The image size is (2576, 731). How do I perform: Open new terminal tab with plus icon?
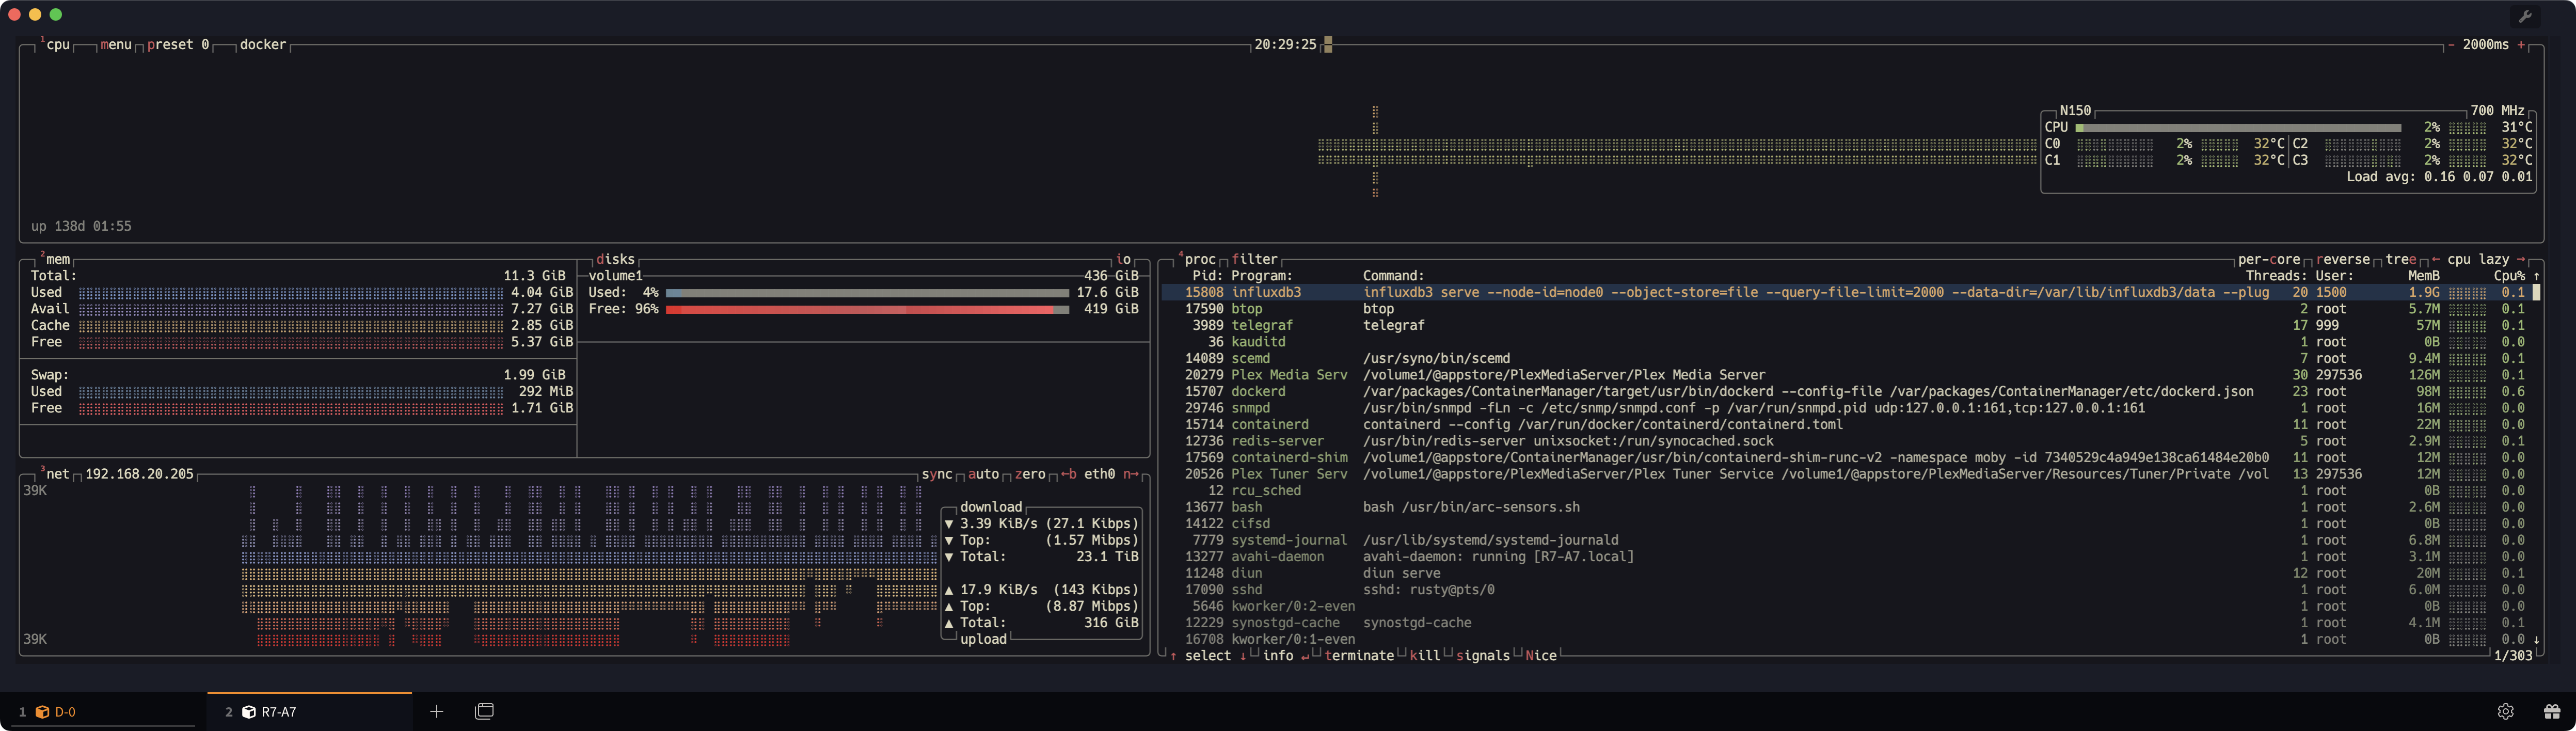436,711
